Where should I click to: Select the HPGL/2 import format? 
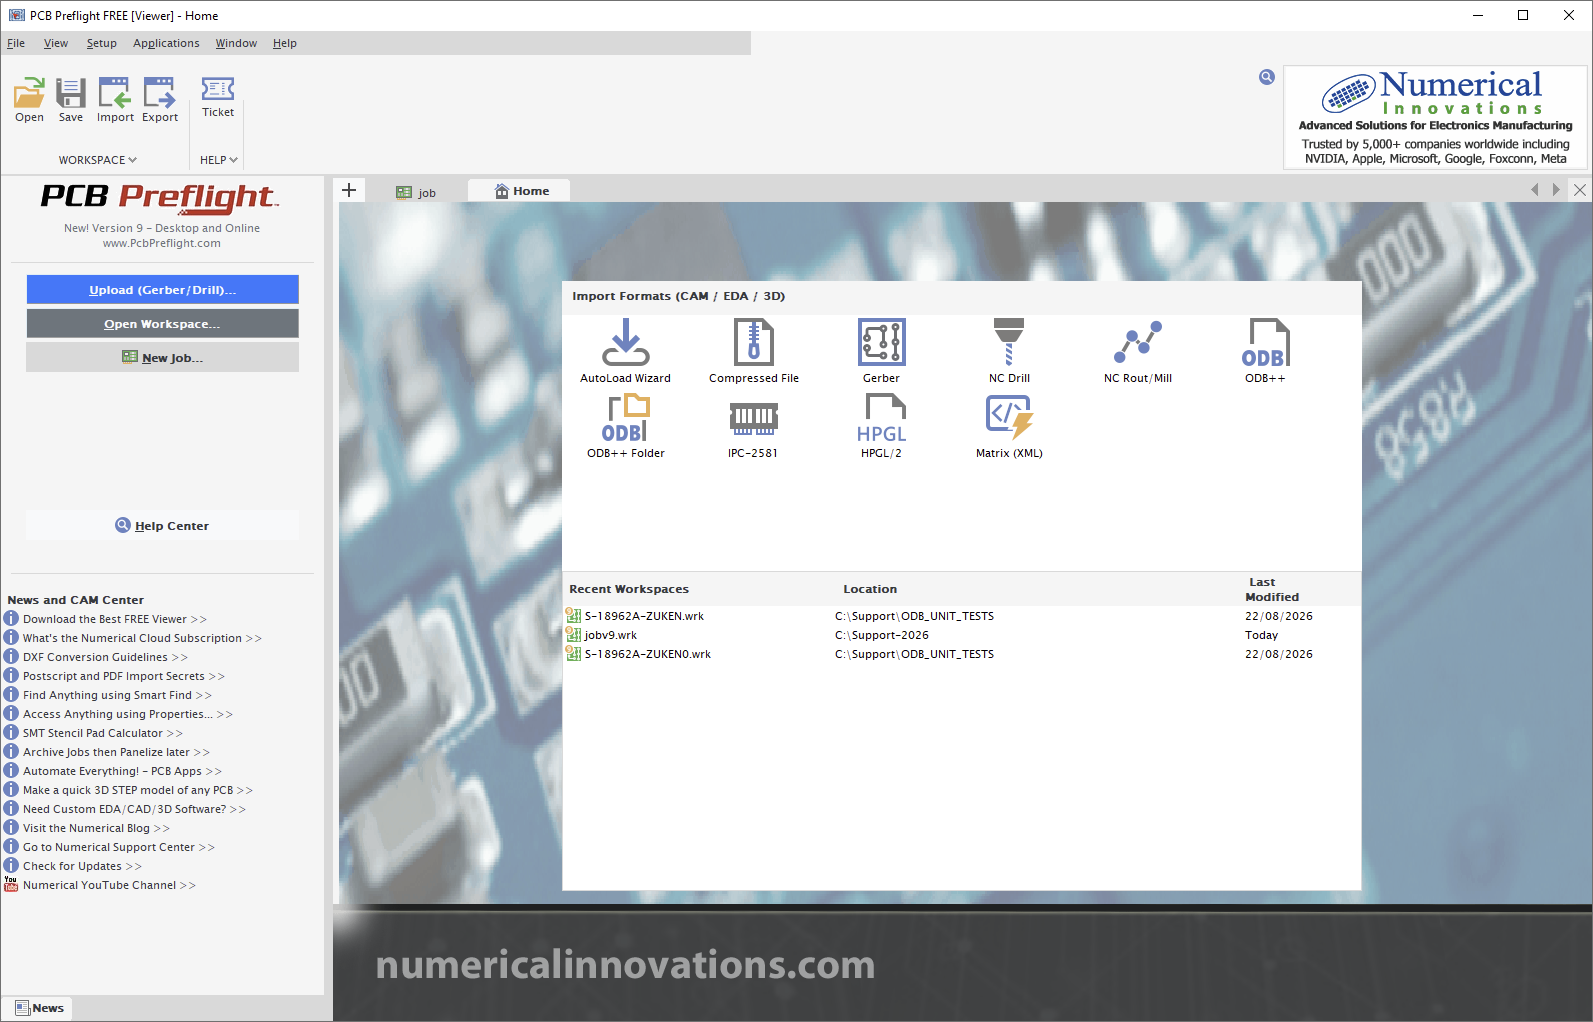click(881, 426)
